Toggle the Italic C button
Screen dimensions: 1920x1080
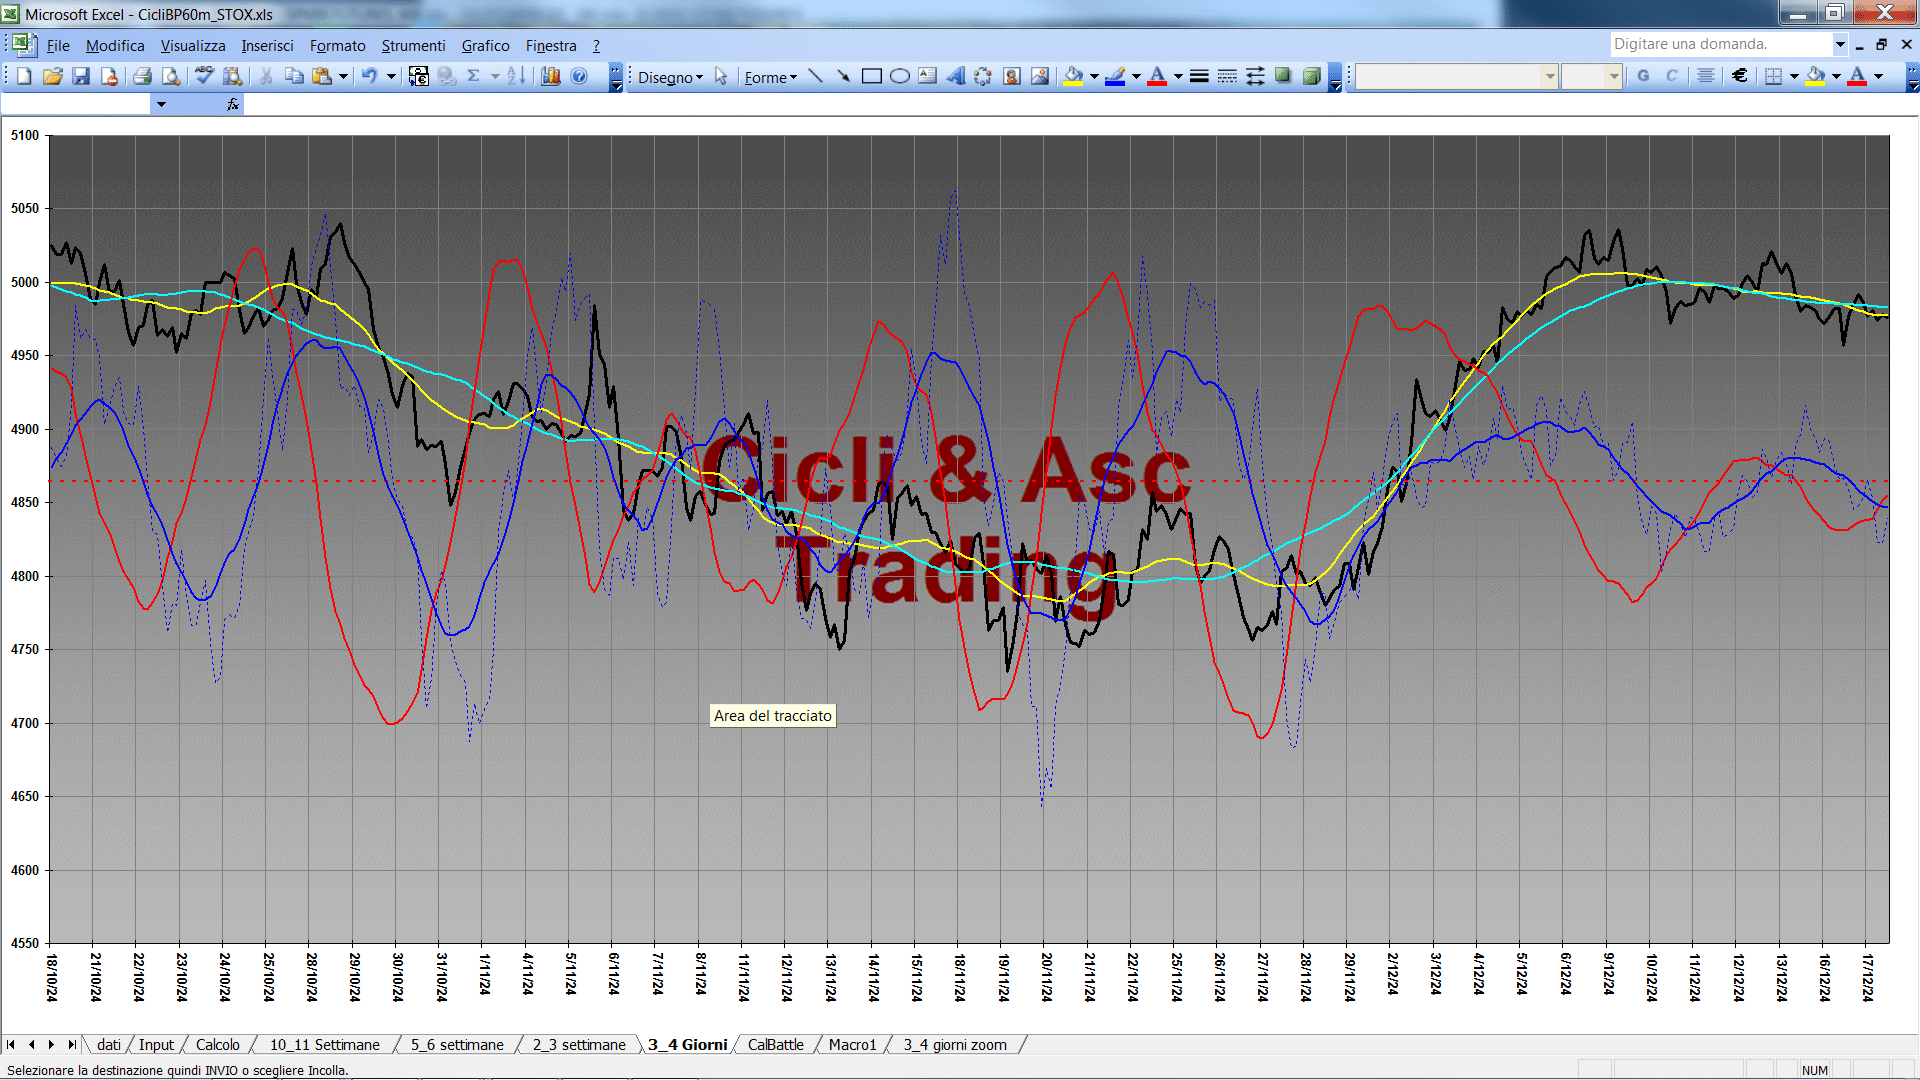point(1671,76)
